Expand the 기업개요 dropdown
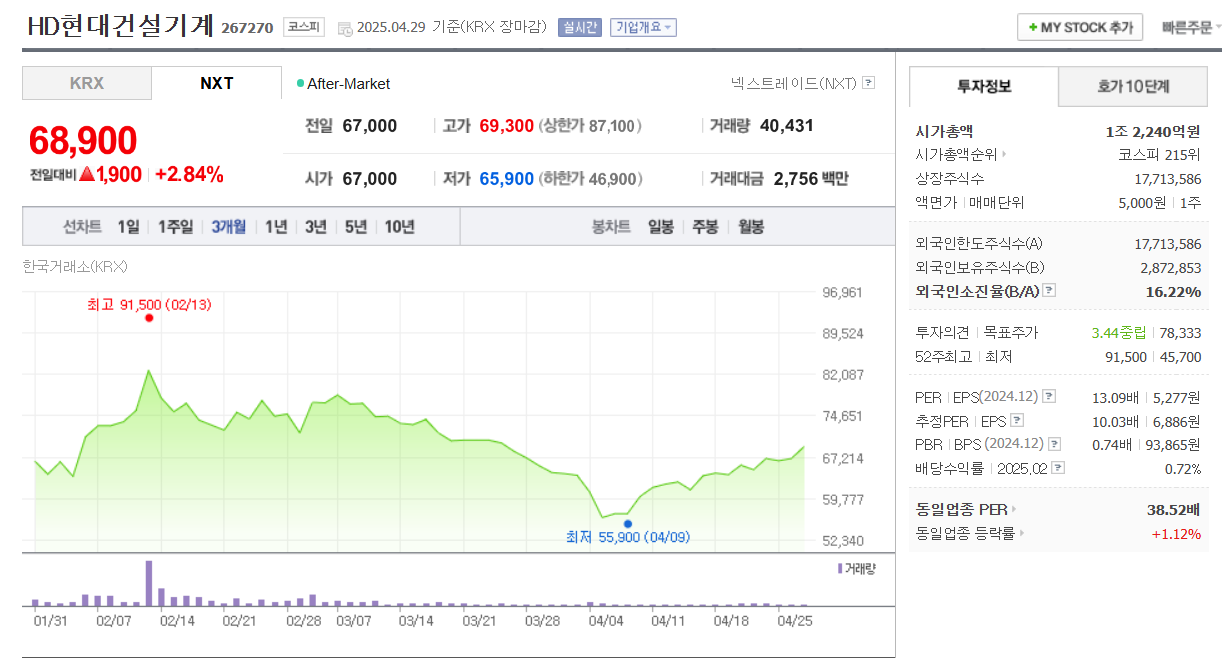Image resolution: width=1231 pixels, height=658 pixels. click(643, 28)
